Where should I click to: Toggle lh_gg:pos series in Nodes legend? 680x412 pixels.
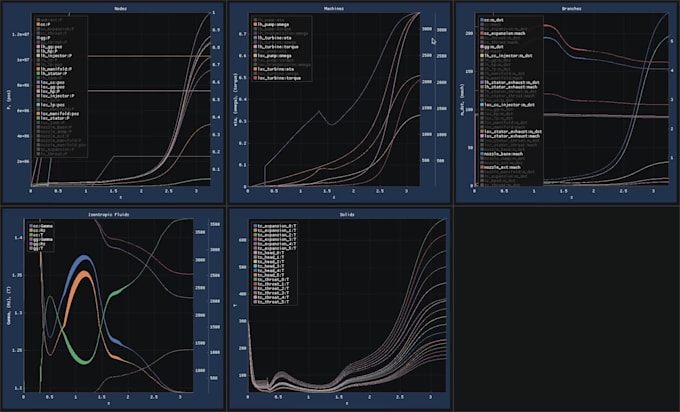(x=49, y=46)
